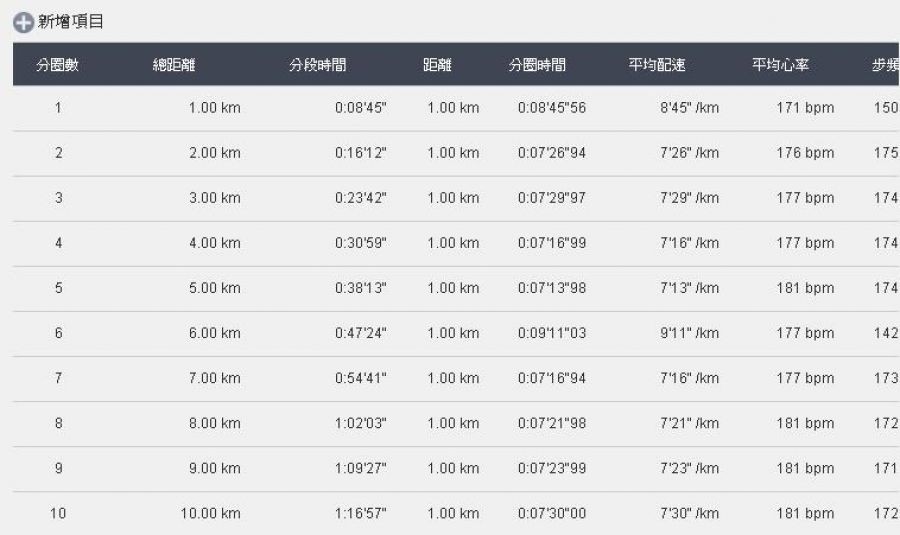Image resolution: width=900 pixels, height=535 pixels.
Task: Select the 0:16'12" split time cell
Action: (360, 153)
